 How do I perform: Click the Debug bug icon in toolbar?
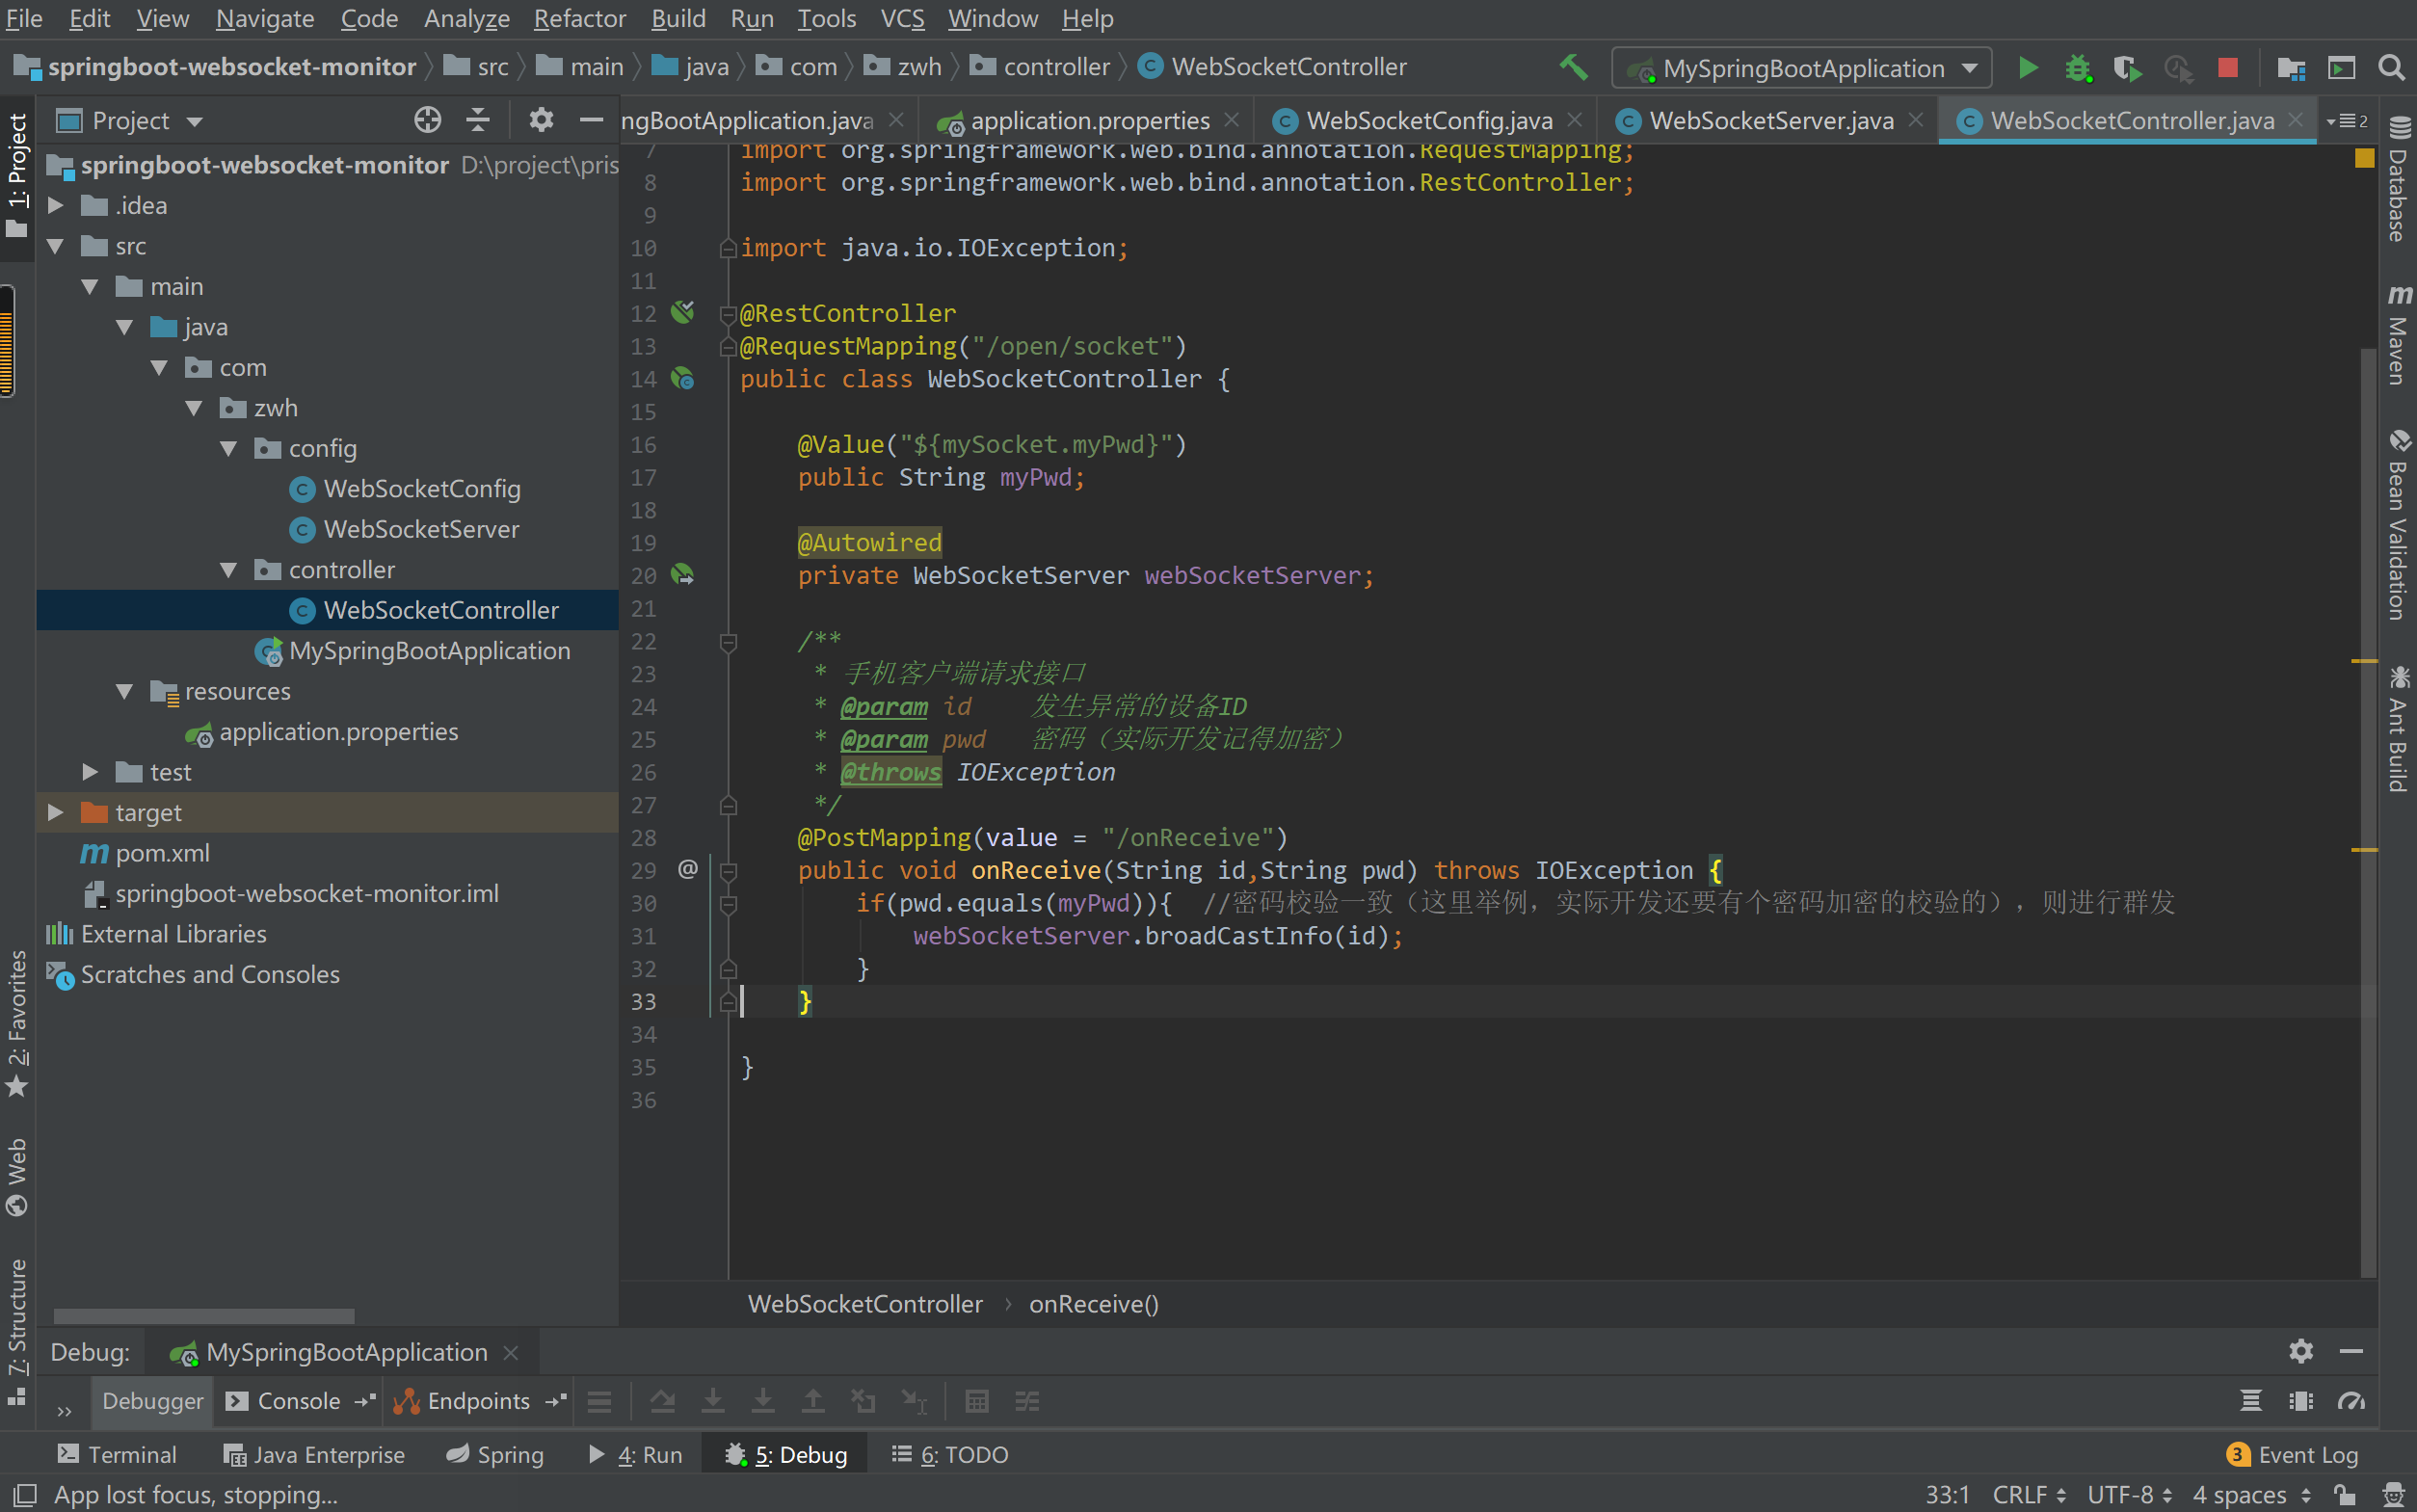tap(2077, 68)
